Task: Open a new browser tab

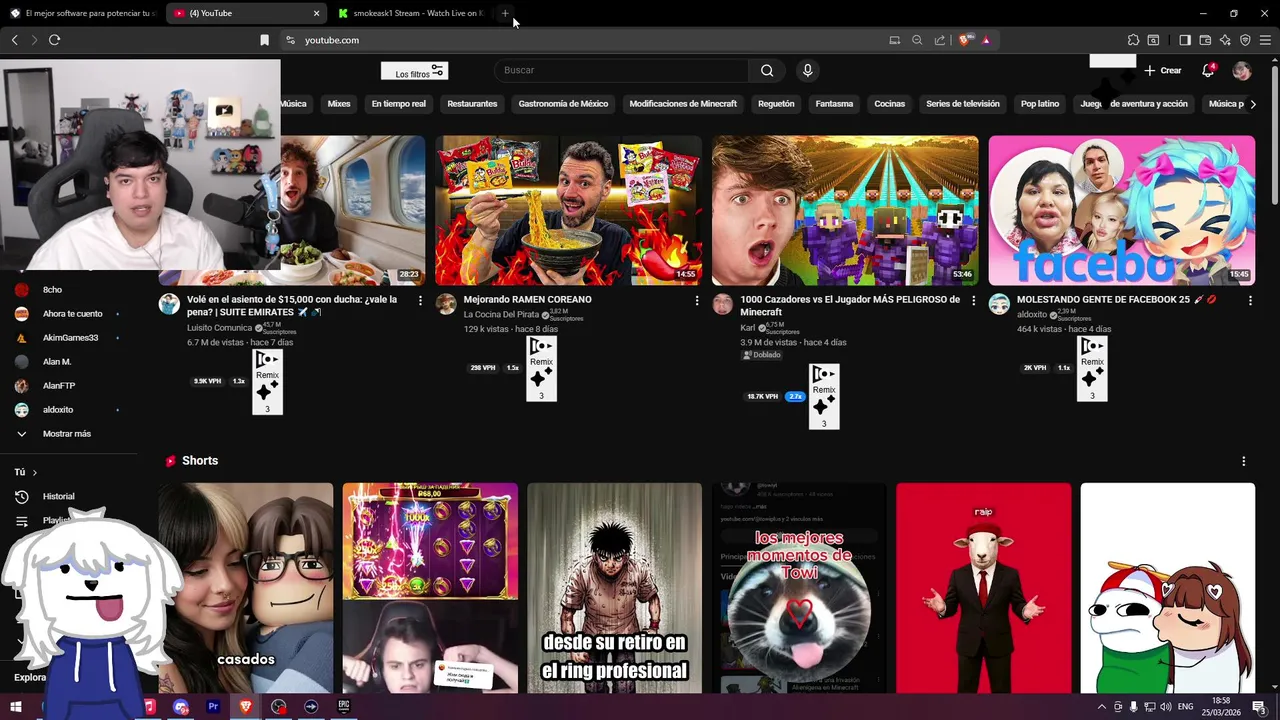Action: [505, 13]
